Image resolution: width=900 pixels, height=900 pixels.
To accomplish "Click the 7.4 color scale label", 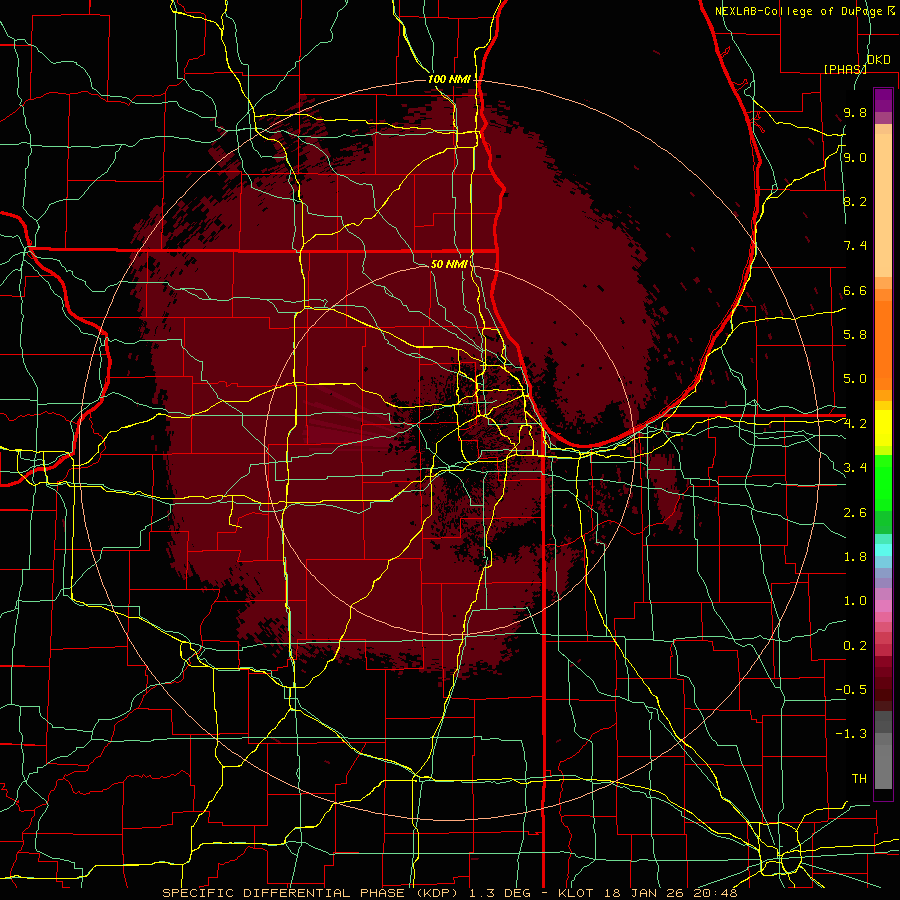I will [x=855, y=246].
